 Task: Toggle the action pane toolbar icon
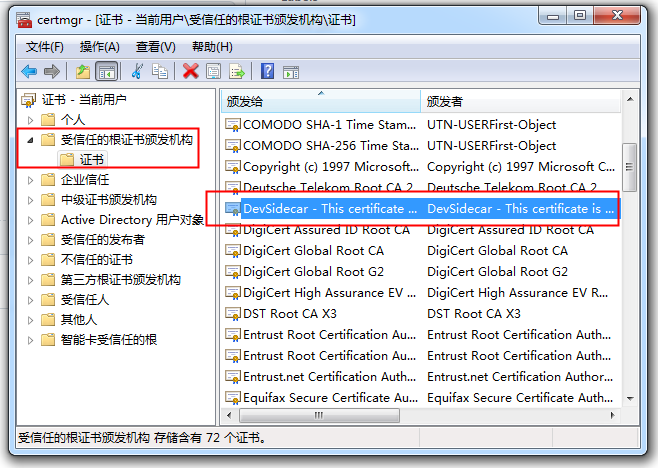291,72
